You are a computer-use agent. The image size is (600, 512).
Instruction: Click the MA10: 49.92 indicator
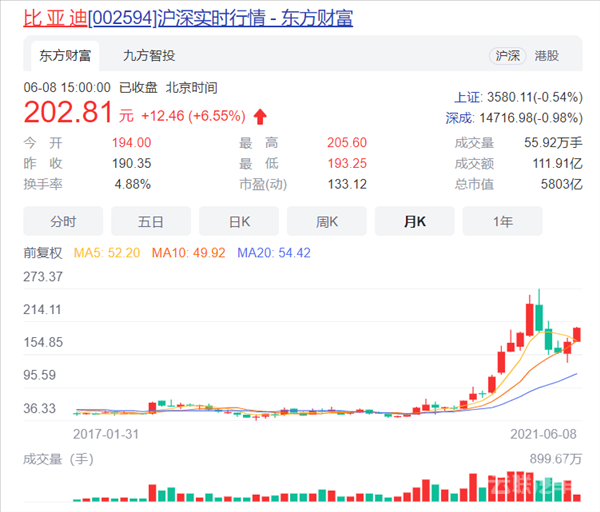point(189,253)
